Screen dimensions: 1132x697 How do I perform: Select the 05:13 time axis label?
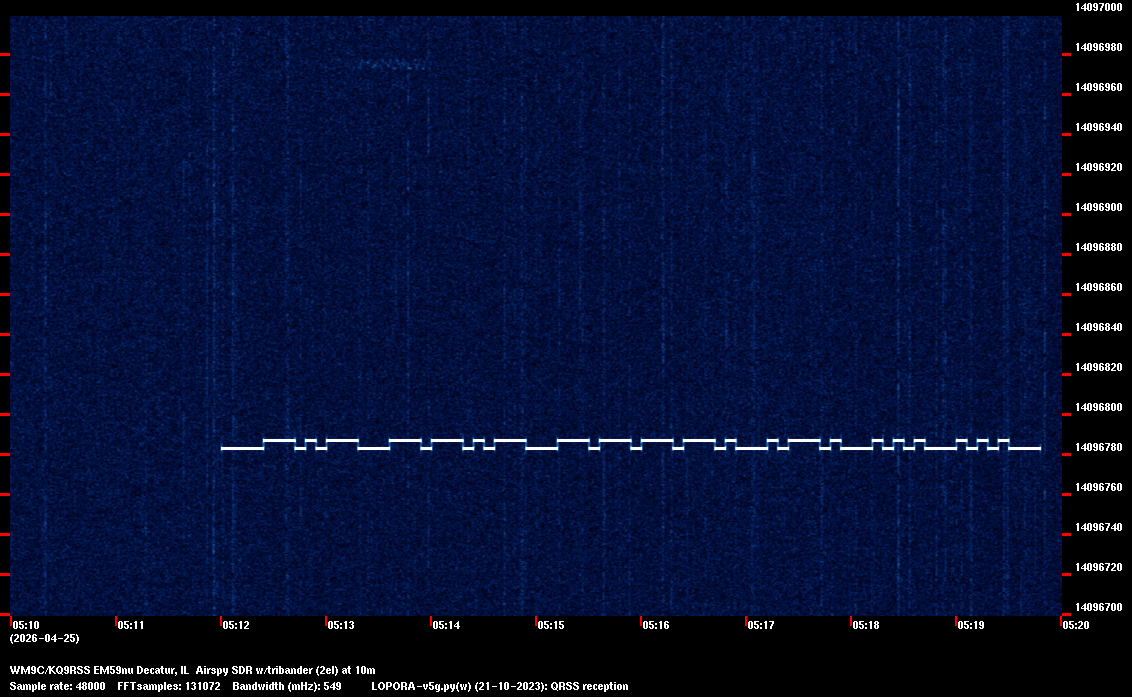coord(341,625)
